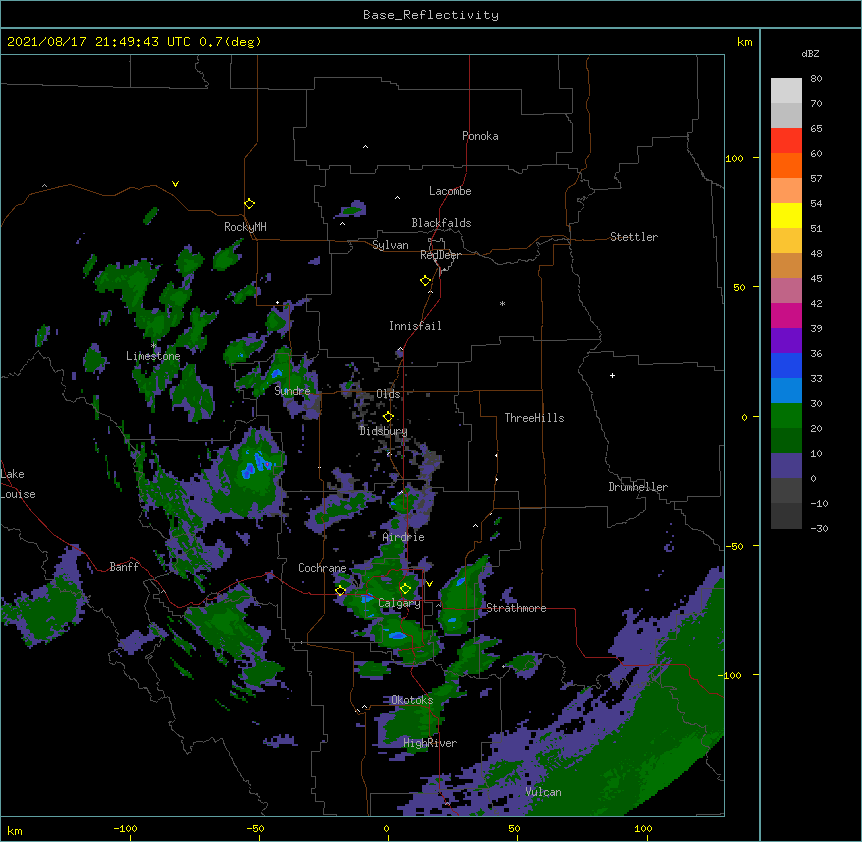The height and width of the screenshot is (842, 862).
Task: Click the white asterisk marker east of Innisfail
Action: 502,303
